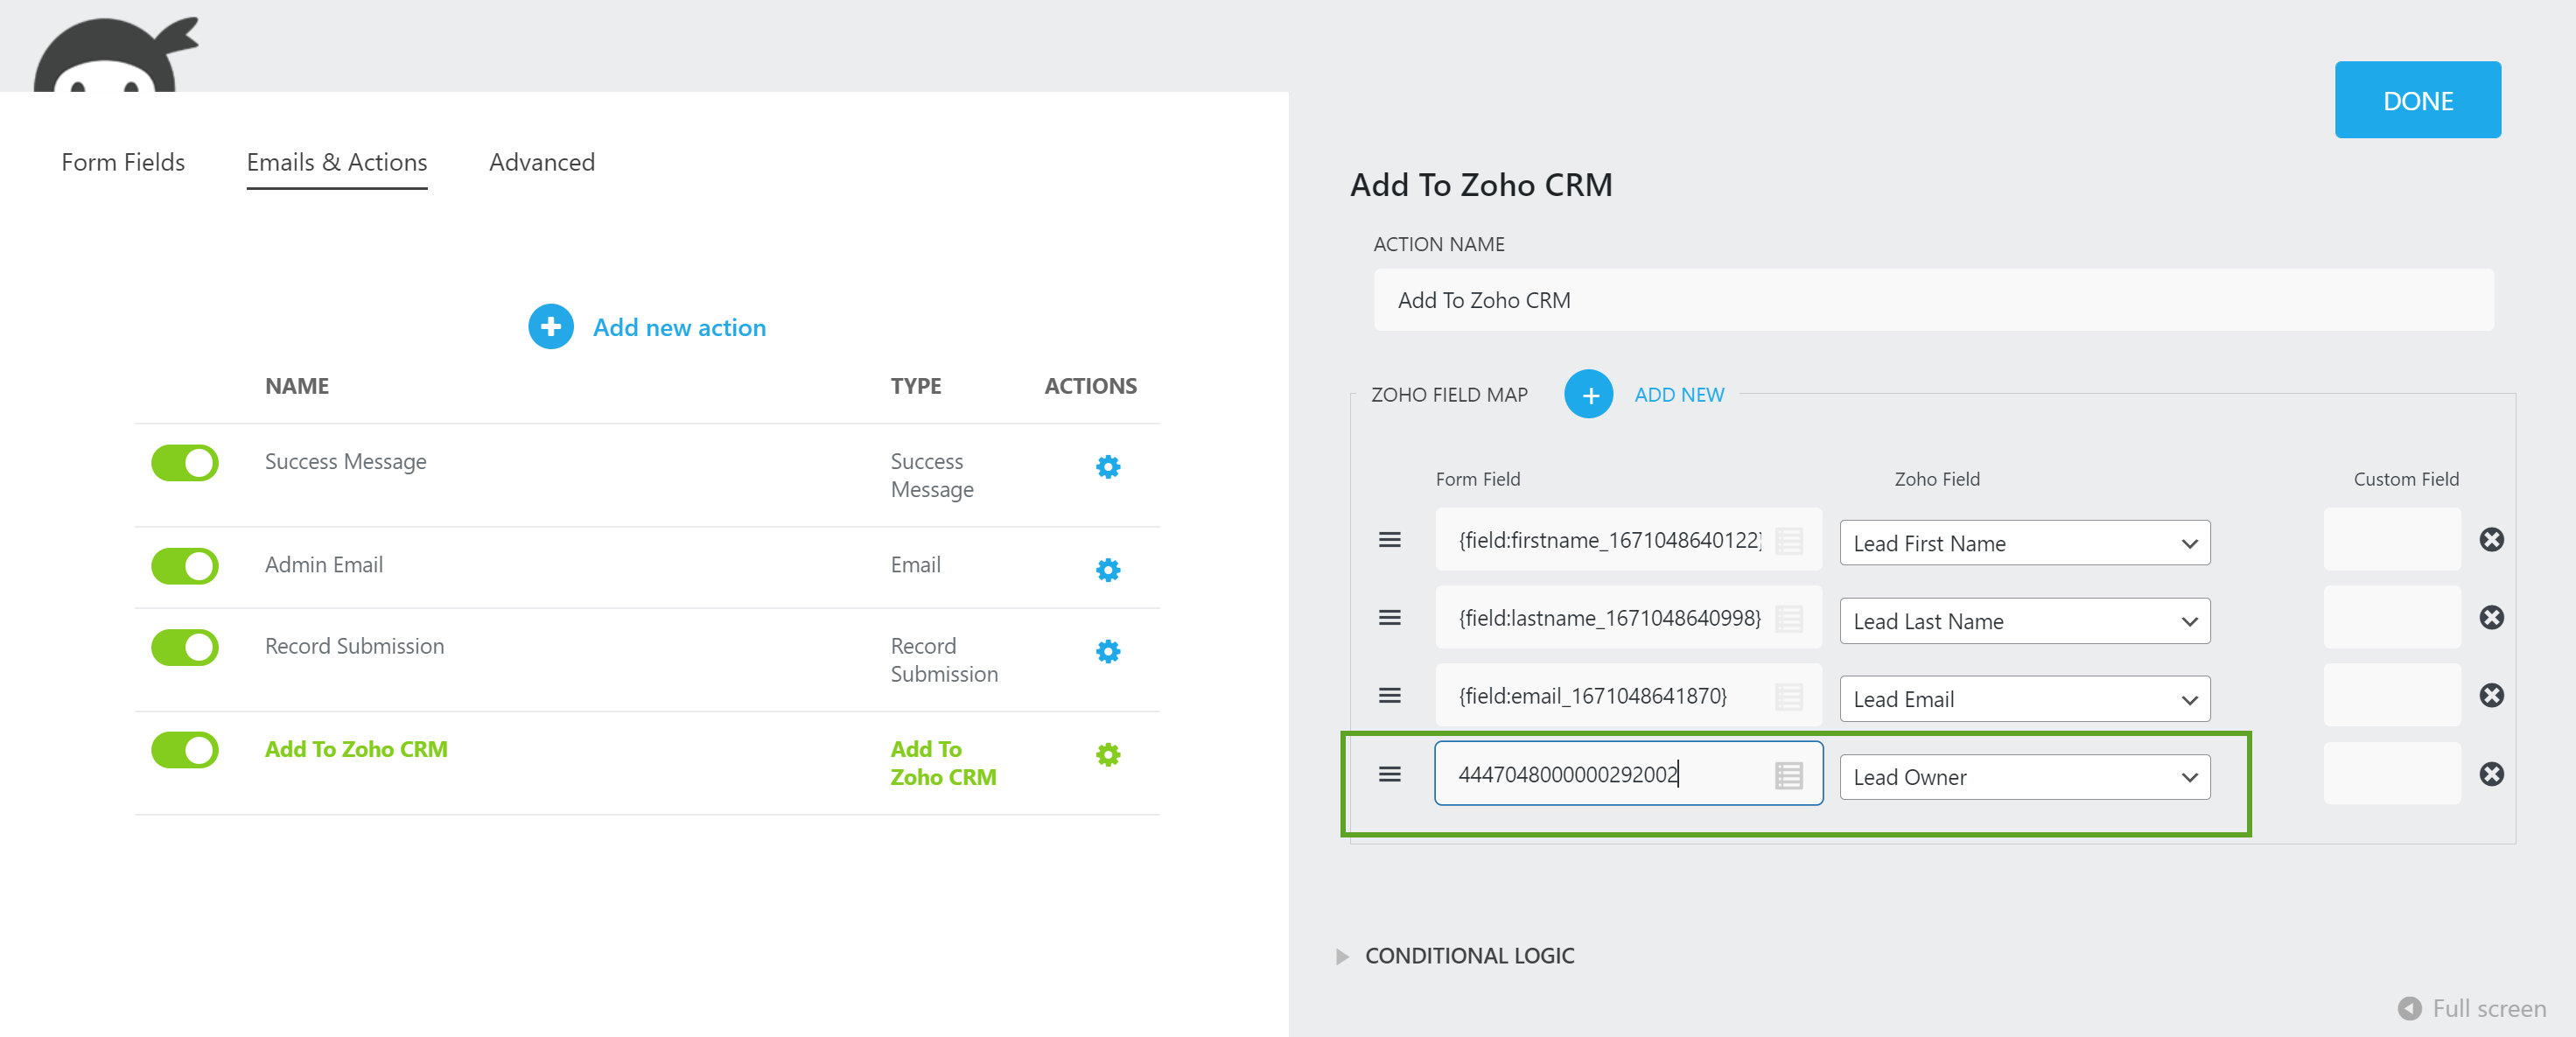
Task: Turn off the Add To Zoho CRM toggle
Action: pyautogui.click(x=185, y=750)
